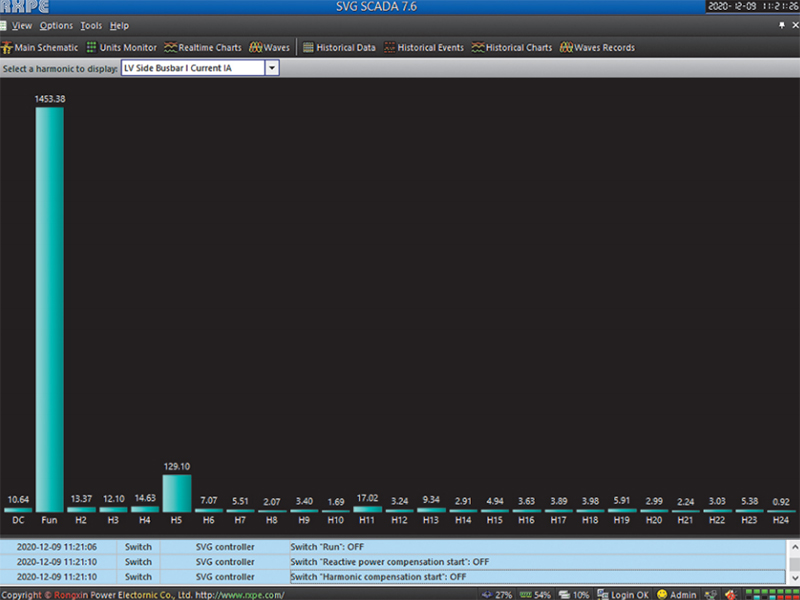Open the Units Monitor view
Image resolution: width=800 pixels, height=600 pixels.
coord(121,47)
